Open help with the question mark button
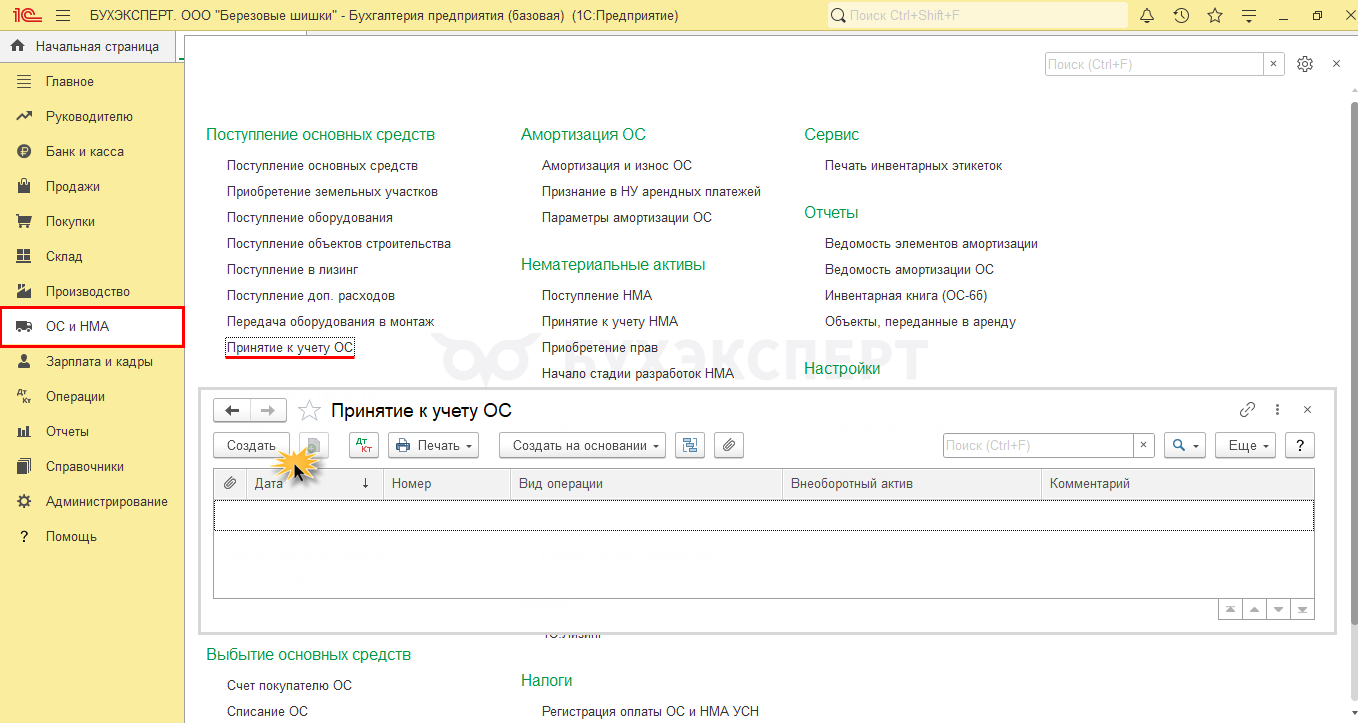 pos(1300,446)
